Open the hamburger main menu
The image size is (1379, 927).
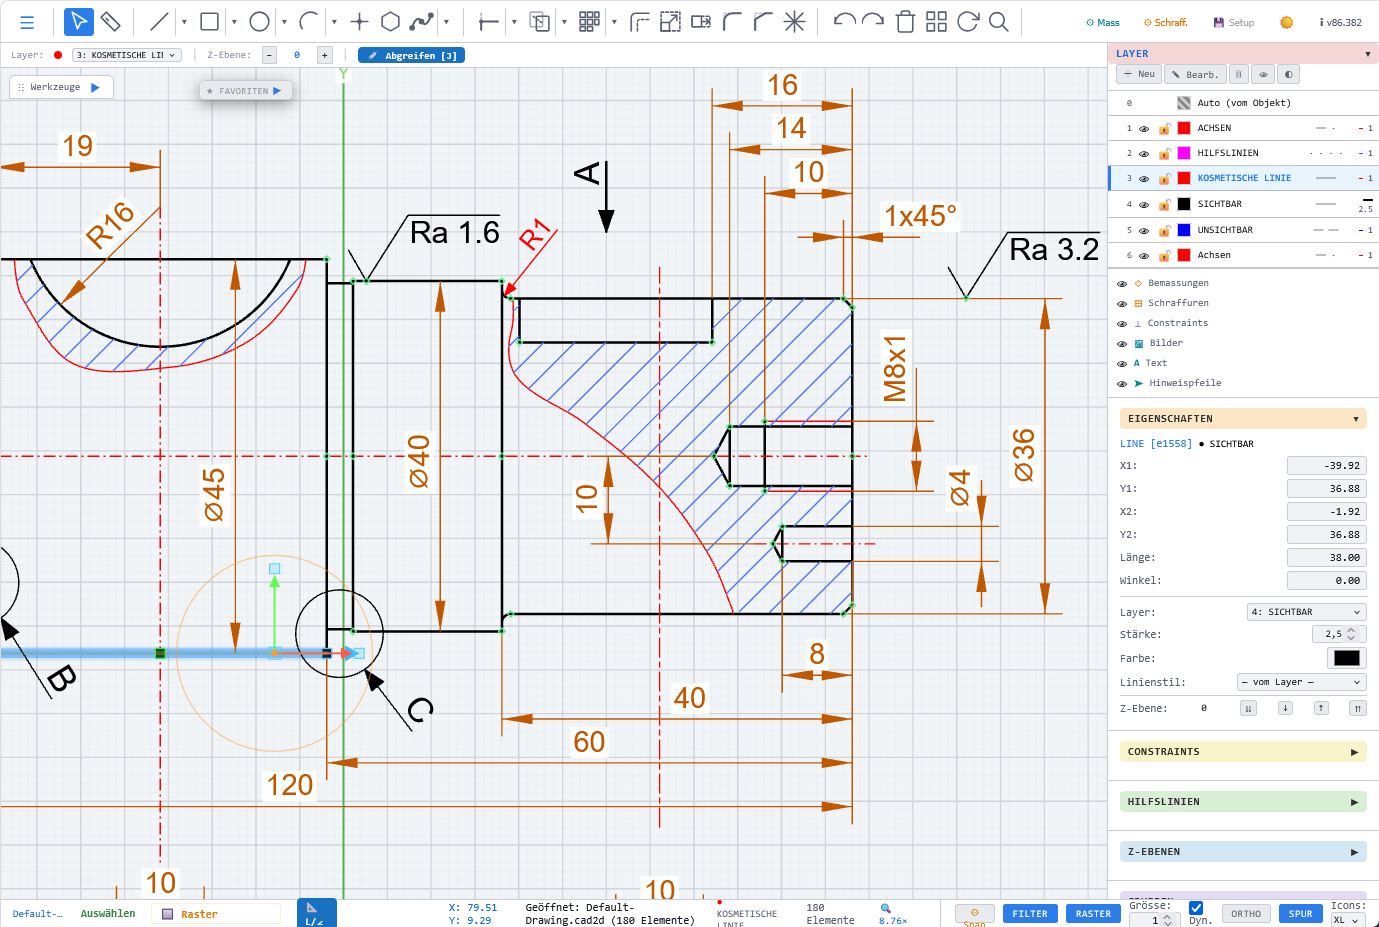(27, 22)
